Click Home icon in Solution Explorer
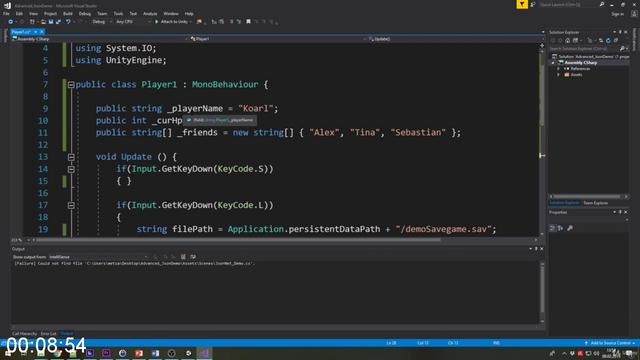The height and width of the screenshot is (360, 640). [568, 40]
